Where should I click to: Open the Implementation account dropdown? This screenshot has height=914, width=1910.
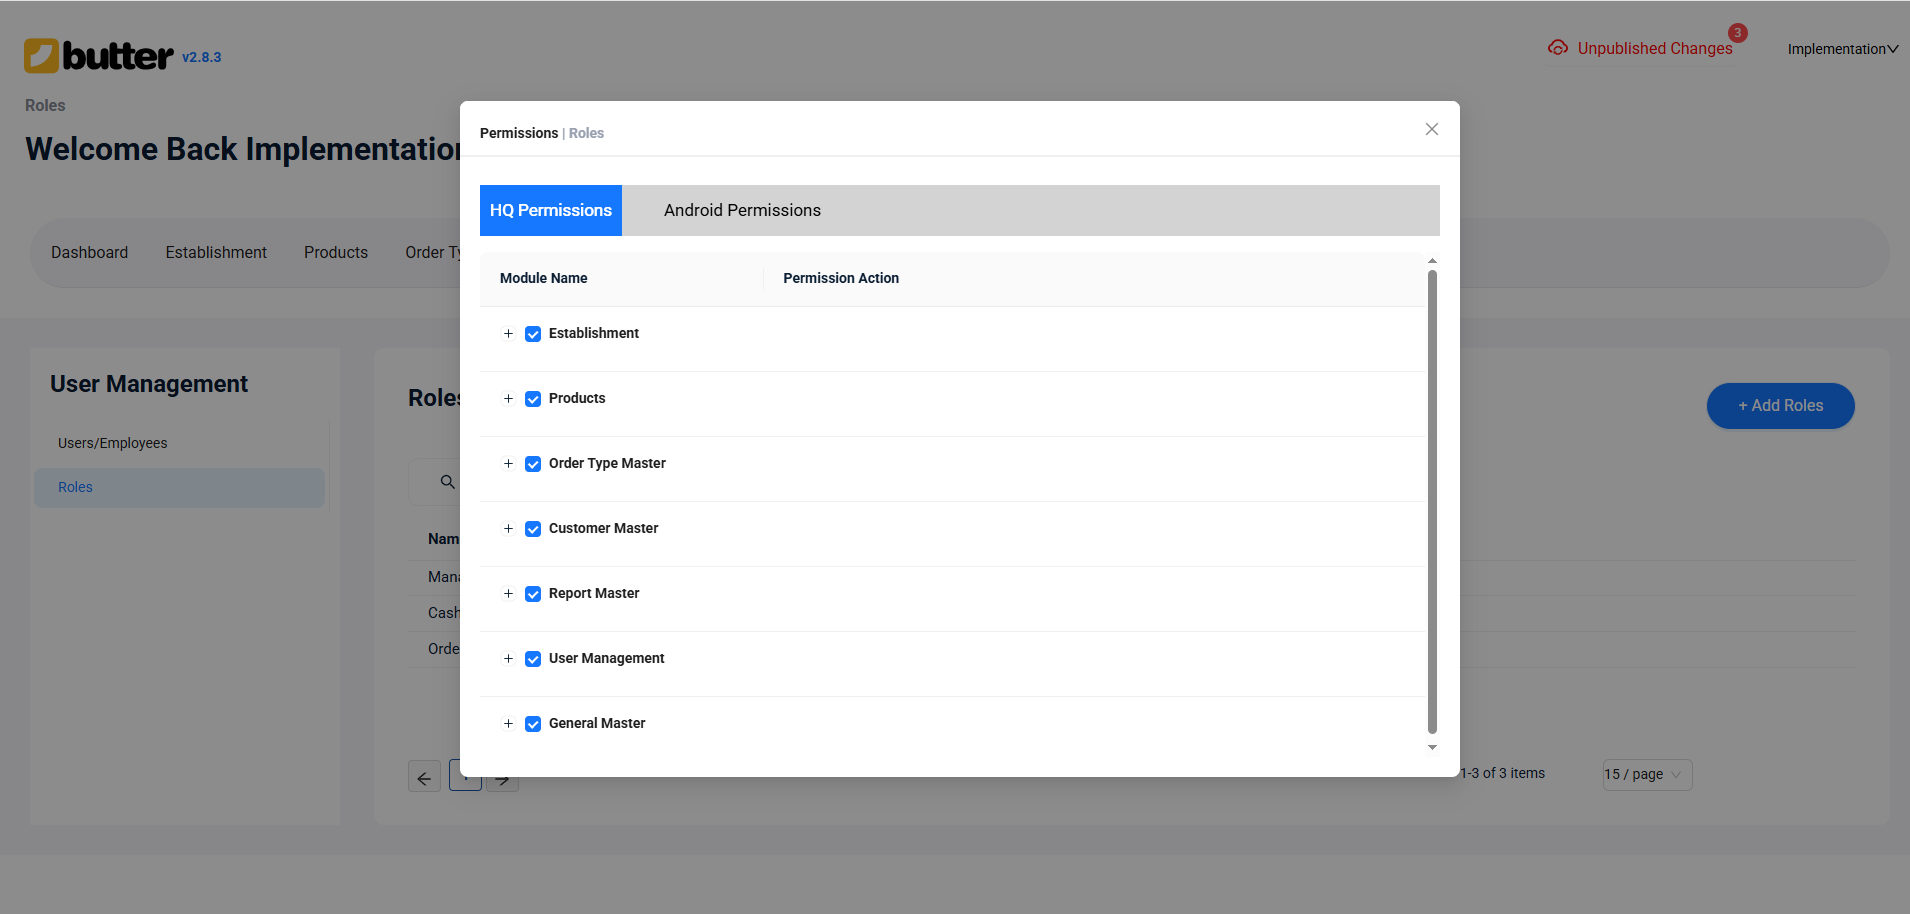(x=1842, y=49)
